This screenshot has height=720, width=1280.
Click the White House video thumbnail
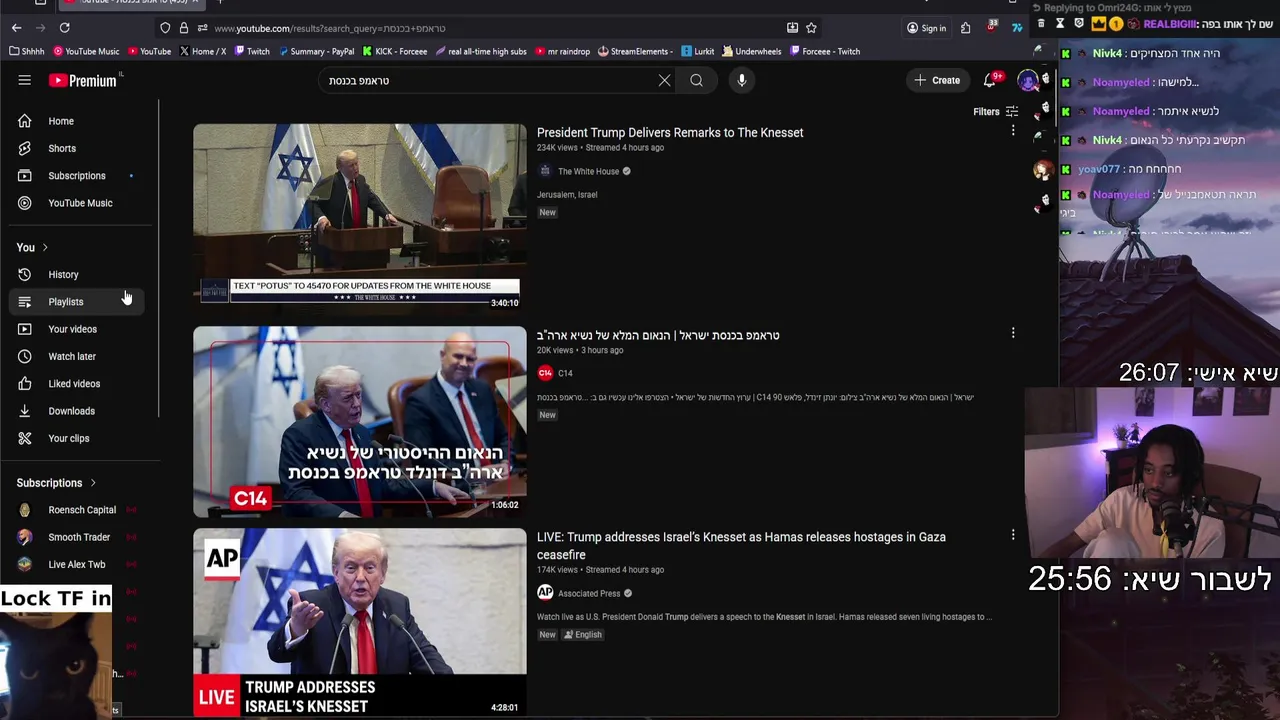pyautogui.click(x=360, y=217)
